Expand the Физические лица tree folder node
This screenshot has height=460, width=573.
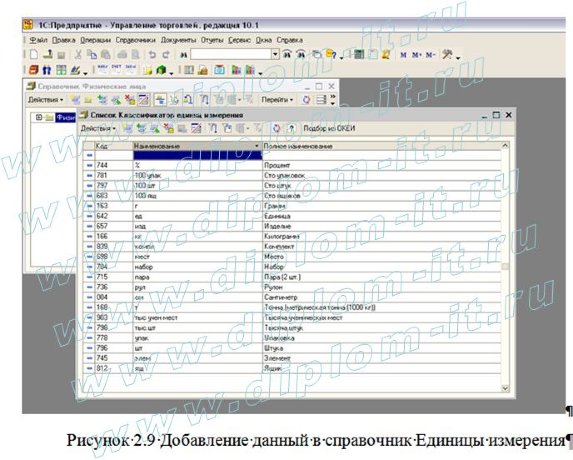tap(39, 117)
